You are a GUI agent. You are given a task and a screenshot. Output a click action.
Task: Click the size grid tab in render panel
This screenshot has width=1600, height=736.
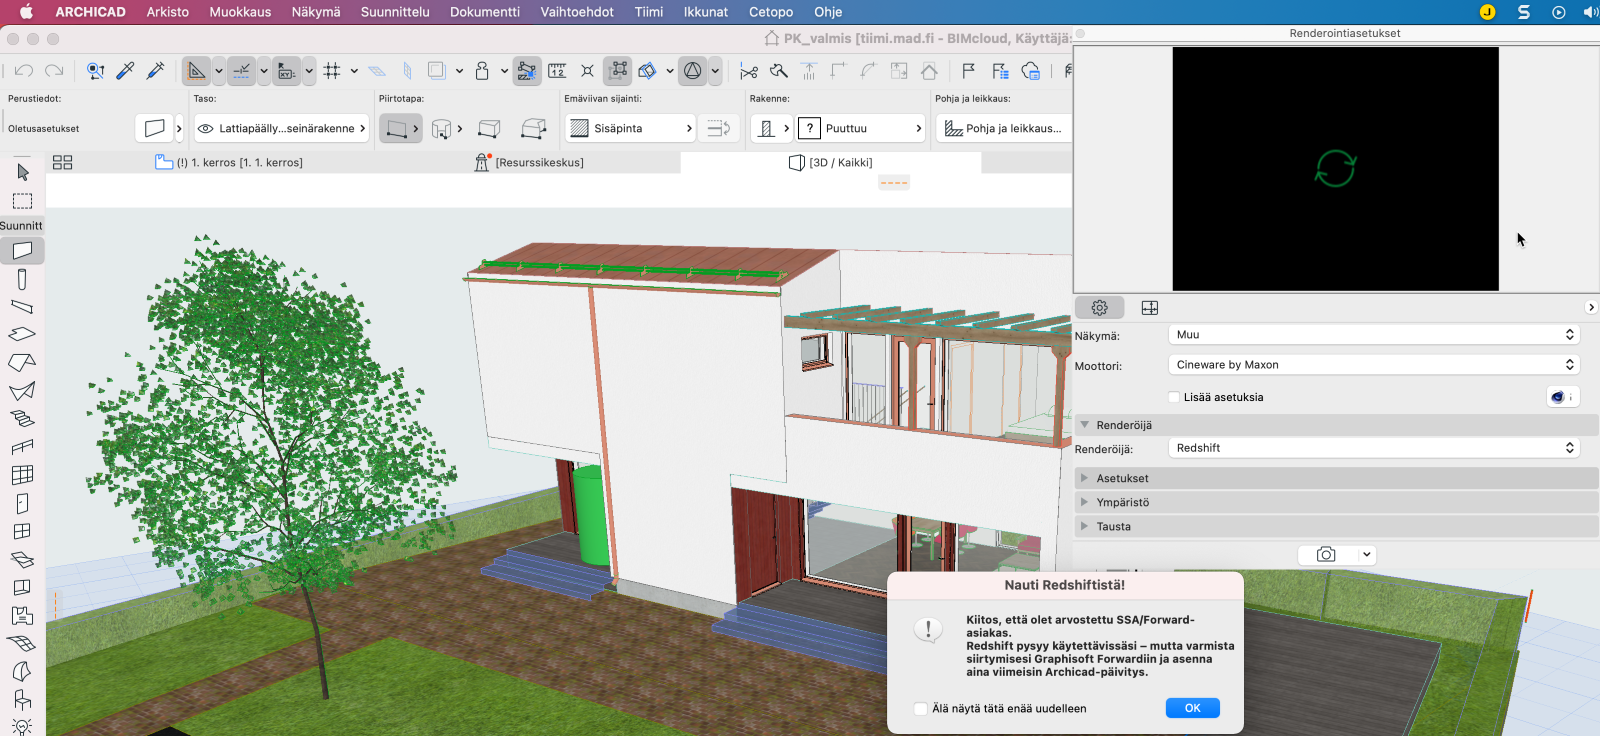tap(1150, 308)
